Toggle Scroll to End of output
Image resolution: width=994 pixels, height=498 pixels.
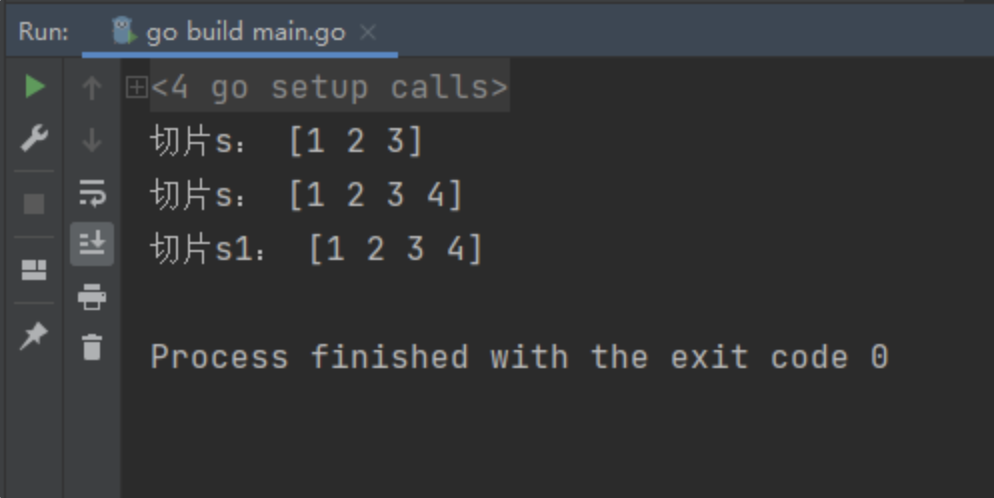click(x=92, y=244)
